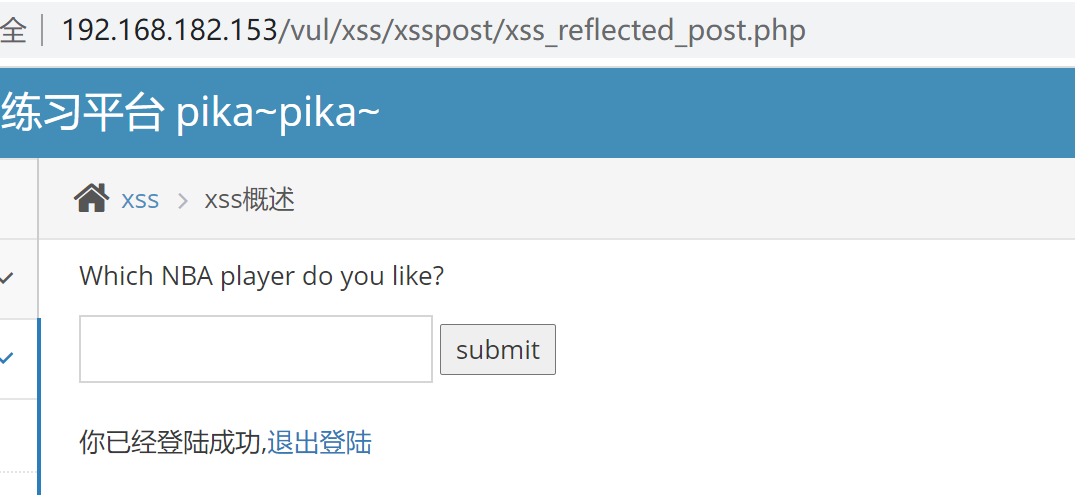Focus the NBA player text input

pyautogui.click(x=255, y=349)
